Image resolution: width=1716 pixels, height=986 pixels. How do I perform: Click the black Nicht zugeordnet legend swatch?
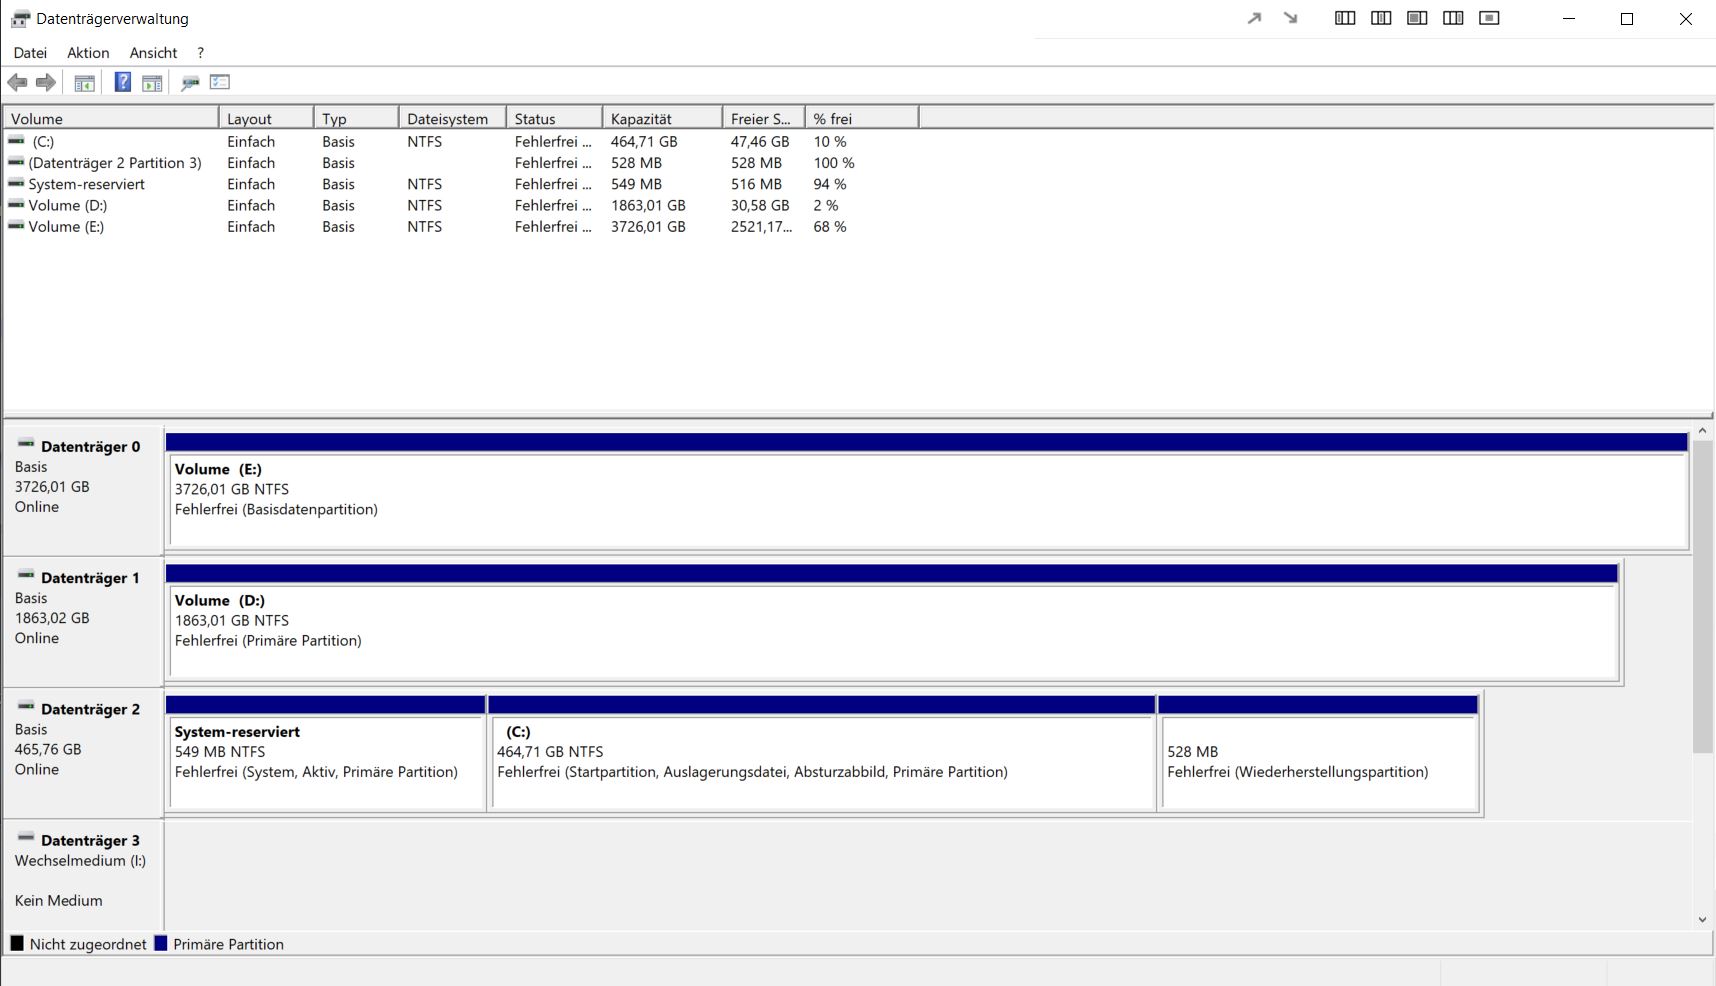(x=17, y=943)
